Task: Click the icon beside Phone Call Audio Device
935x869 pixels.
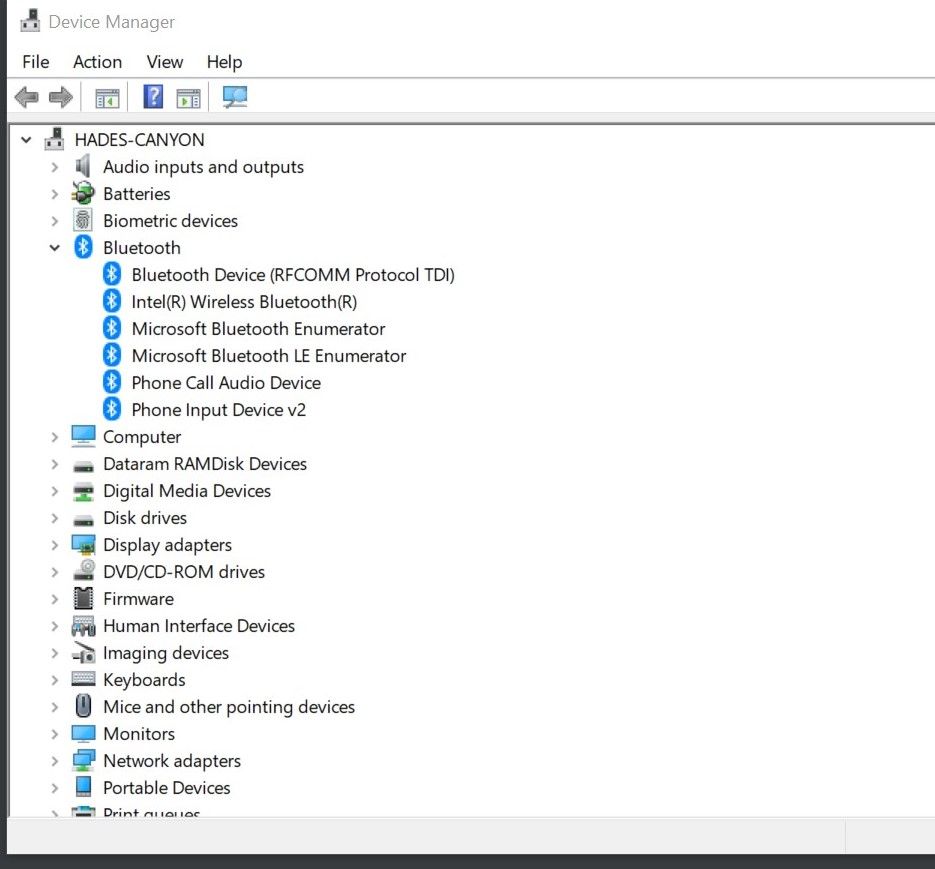Action: pyautogui.click(x=112, y=382)
